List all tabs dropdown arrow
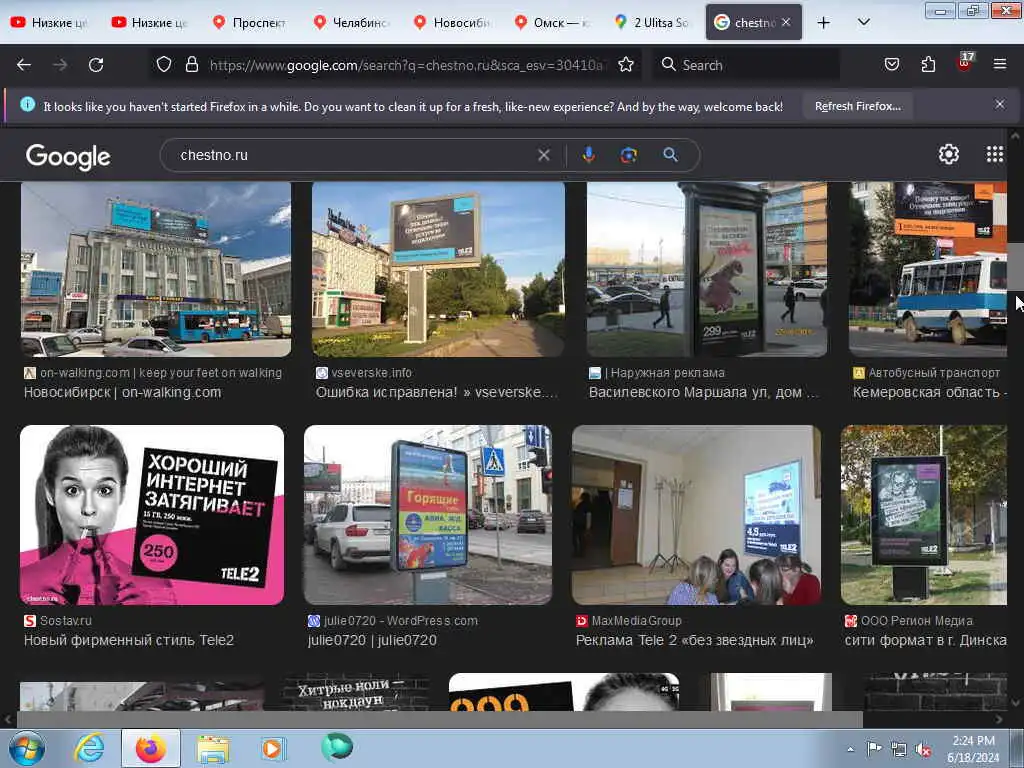This screenshot has width=1024, height=768. pos(863,23)
